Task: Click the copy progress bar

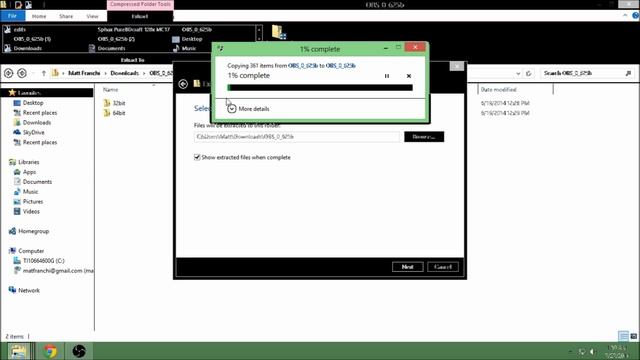Action: [320, 87]
